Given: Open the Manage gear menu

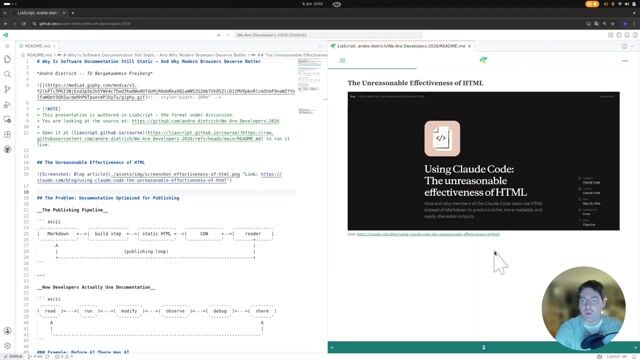Looking at the screenshot, I should [x=7, y=346].
